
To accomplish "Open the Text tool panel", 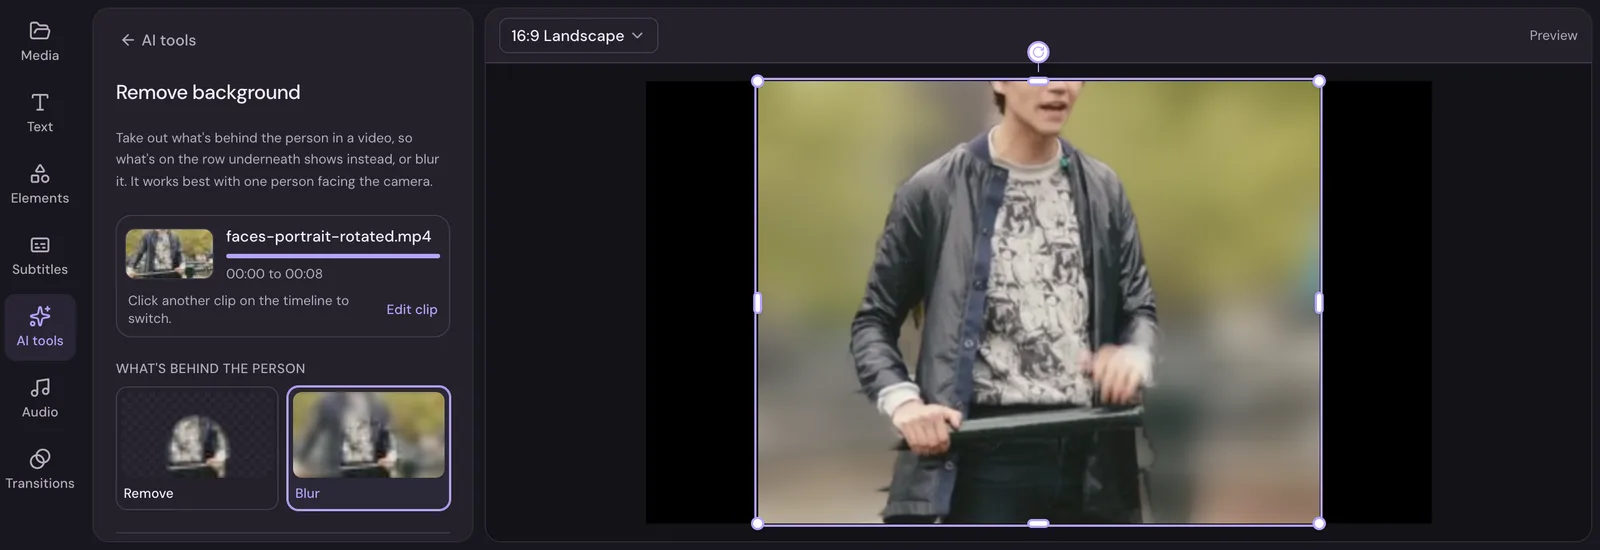I will (40, 113).
